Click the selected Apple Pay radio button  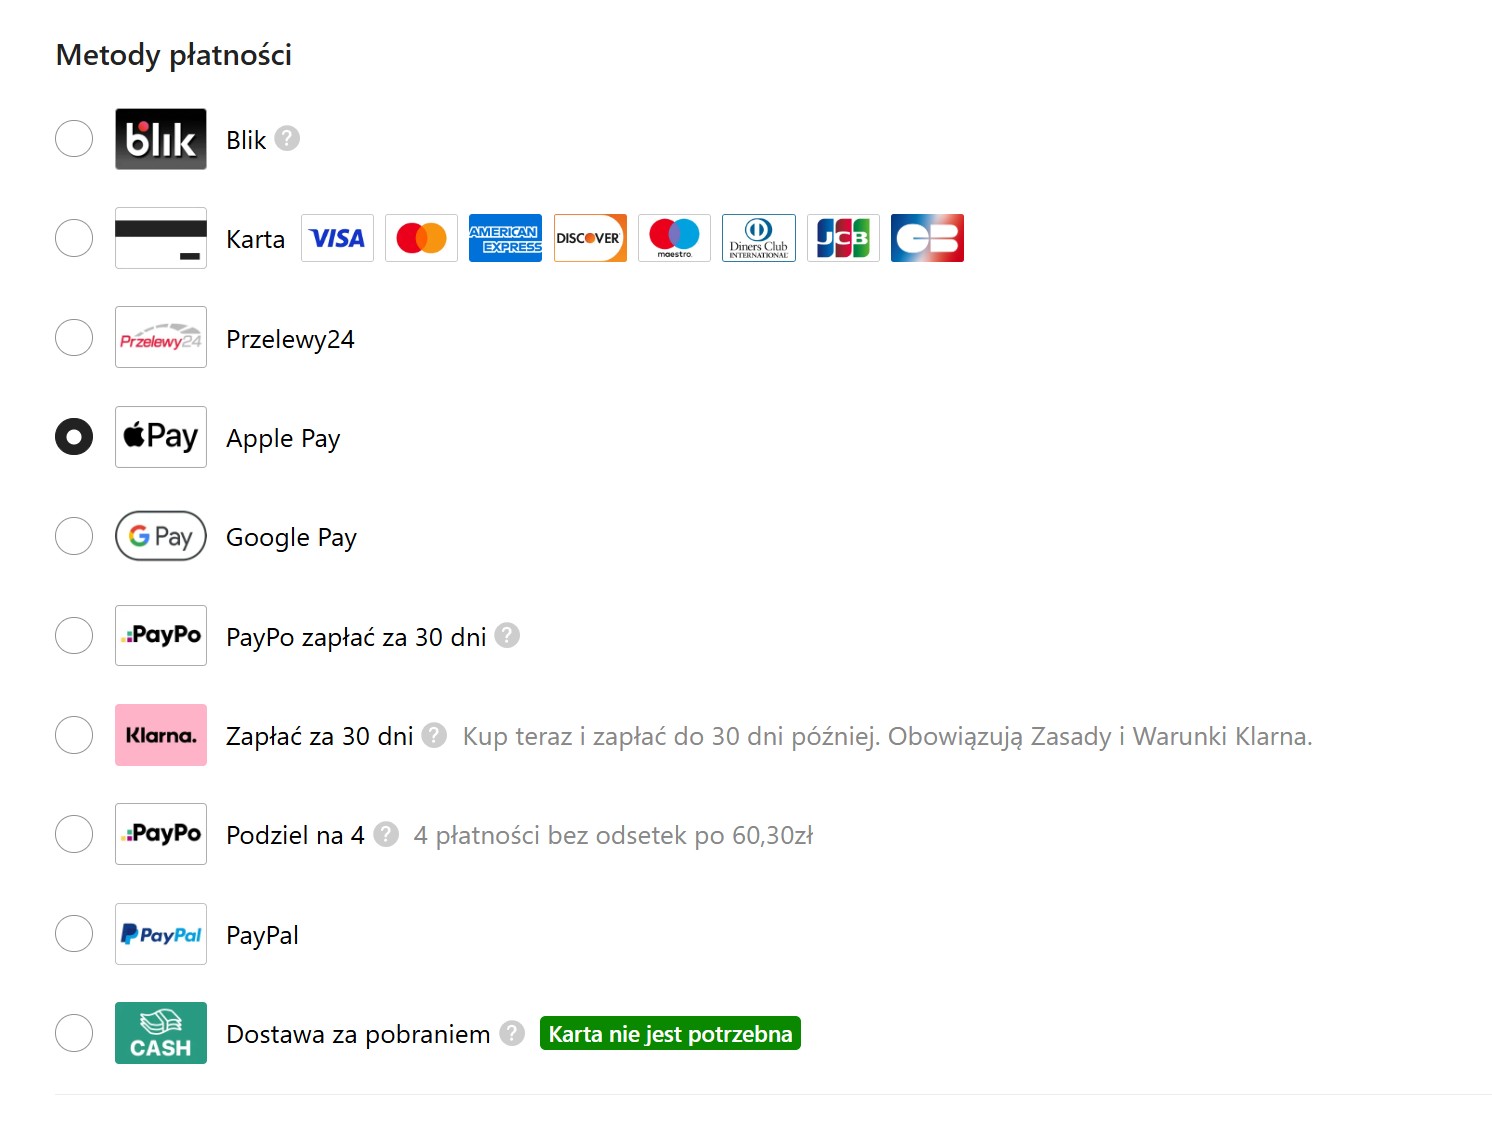point(74,437)
